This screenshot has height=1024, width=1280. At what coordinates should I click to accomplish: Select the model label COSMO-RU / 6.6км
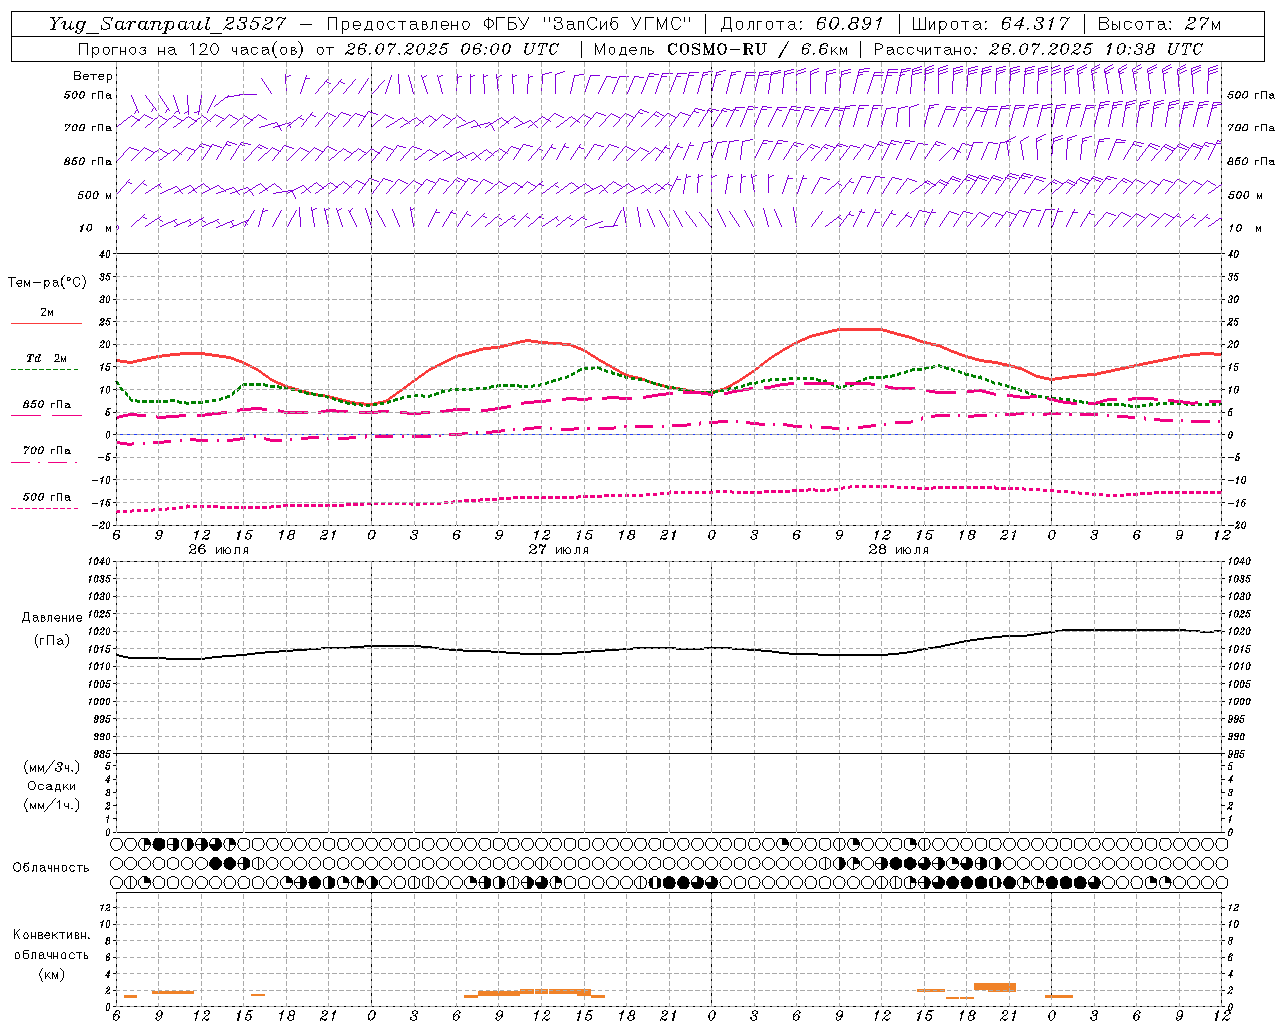[x=757, y=49]
